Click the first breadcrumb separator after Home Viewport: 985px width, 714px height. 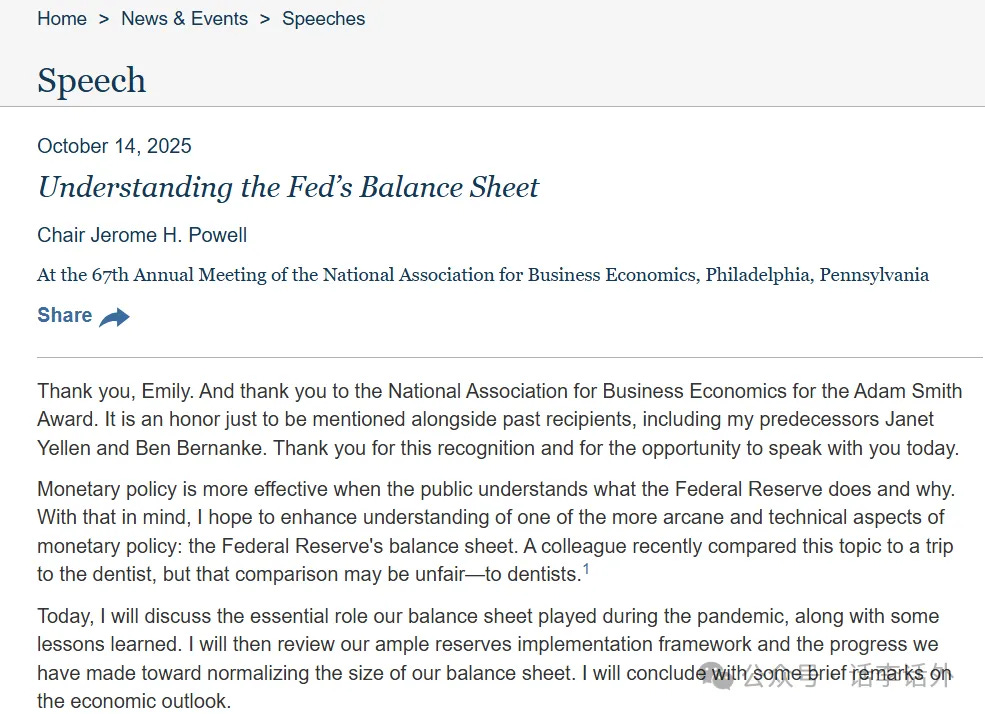tap(104, 19)
